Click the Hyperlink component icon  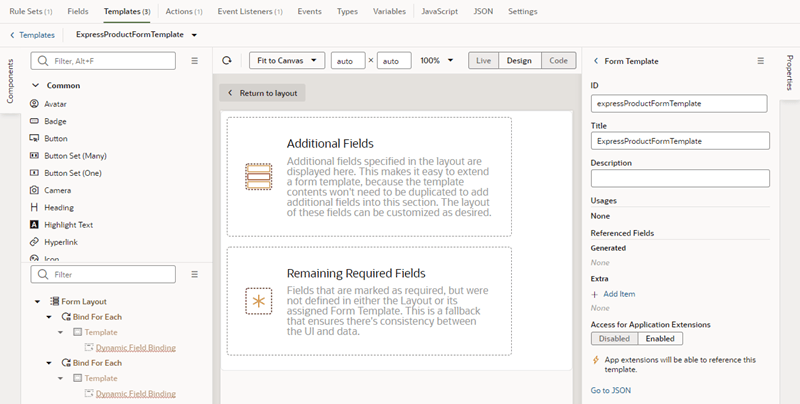34,242
